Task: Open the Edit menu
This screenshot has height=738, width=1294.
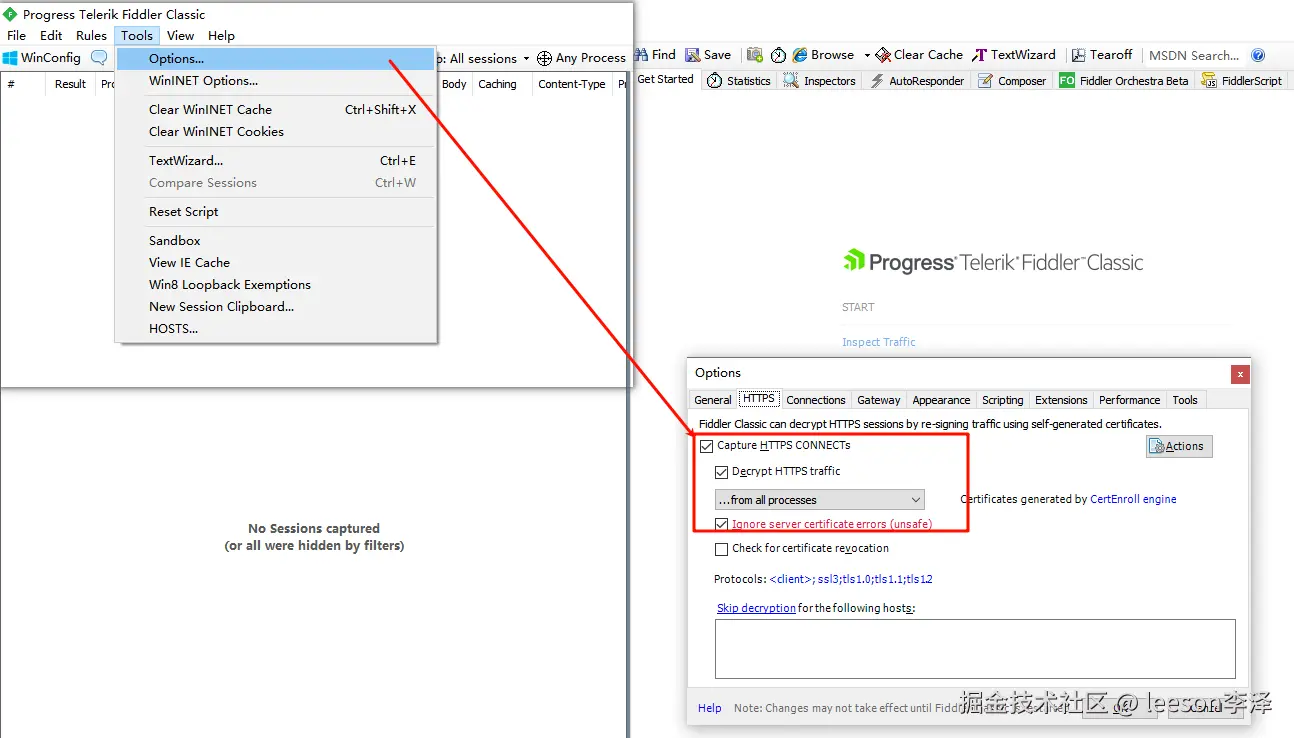Action: click(51, 35)
